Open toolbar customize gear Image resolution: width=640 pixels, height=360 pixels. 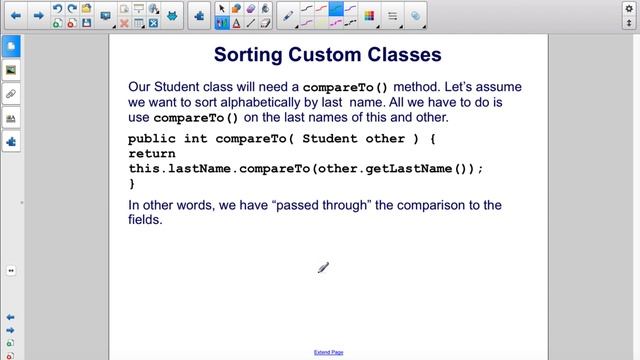pyautogui.click(x=629, y=9)
